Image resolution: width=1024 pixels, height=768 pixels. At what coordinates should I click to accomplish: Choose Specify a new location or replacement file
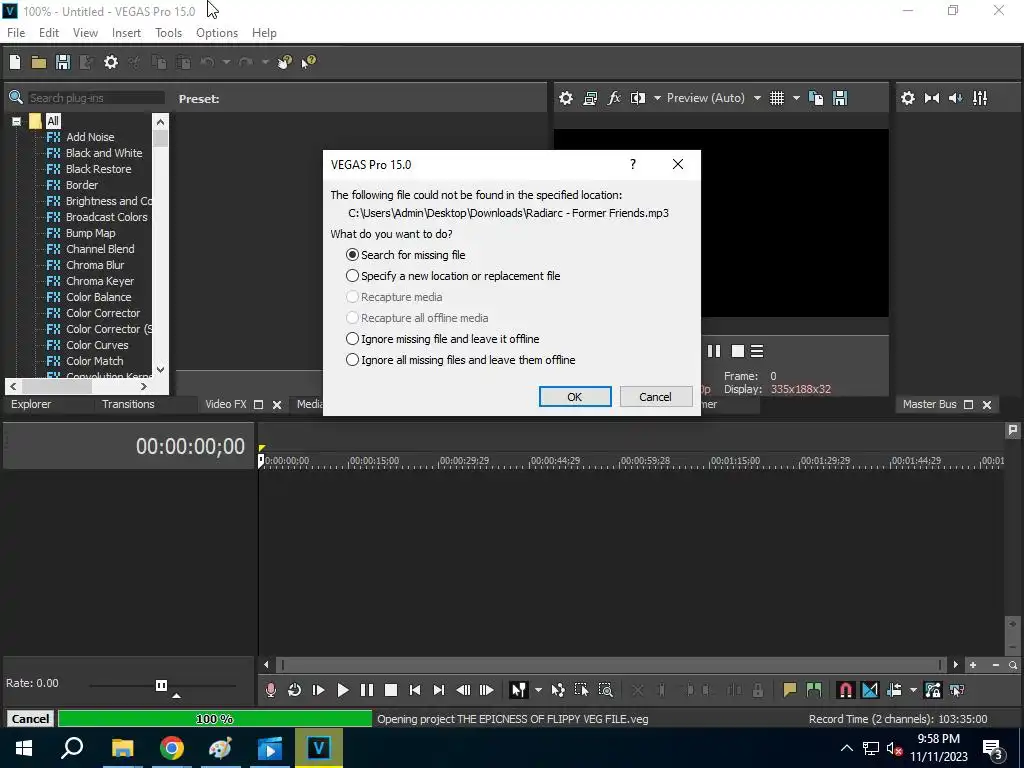click(x=453, y=276)
